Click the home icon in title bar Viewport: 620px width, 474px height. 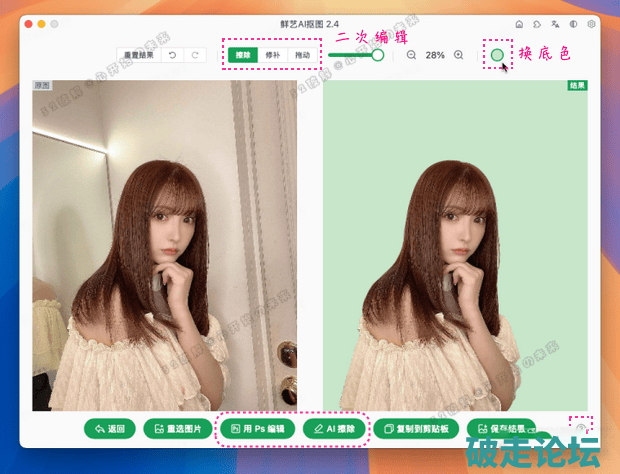coord(518,23)
